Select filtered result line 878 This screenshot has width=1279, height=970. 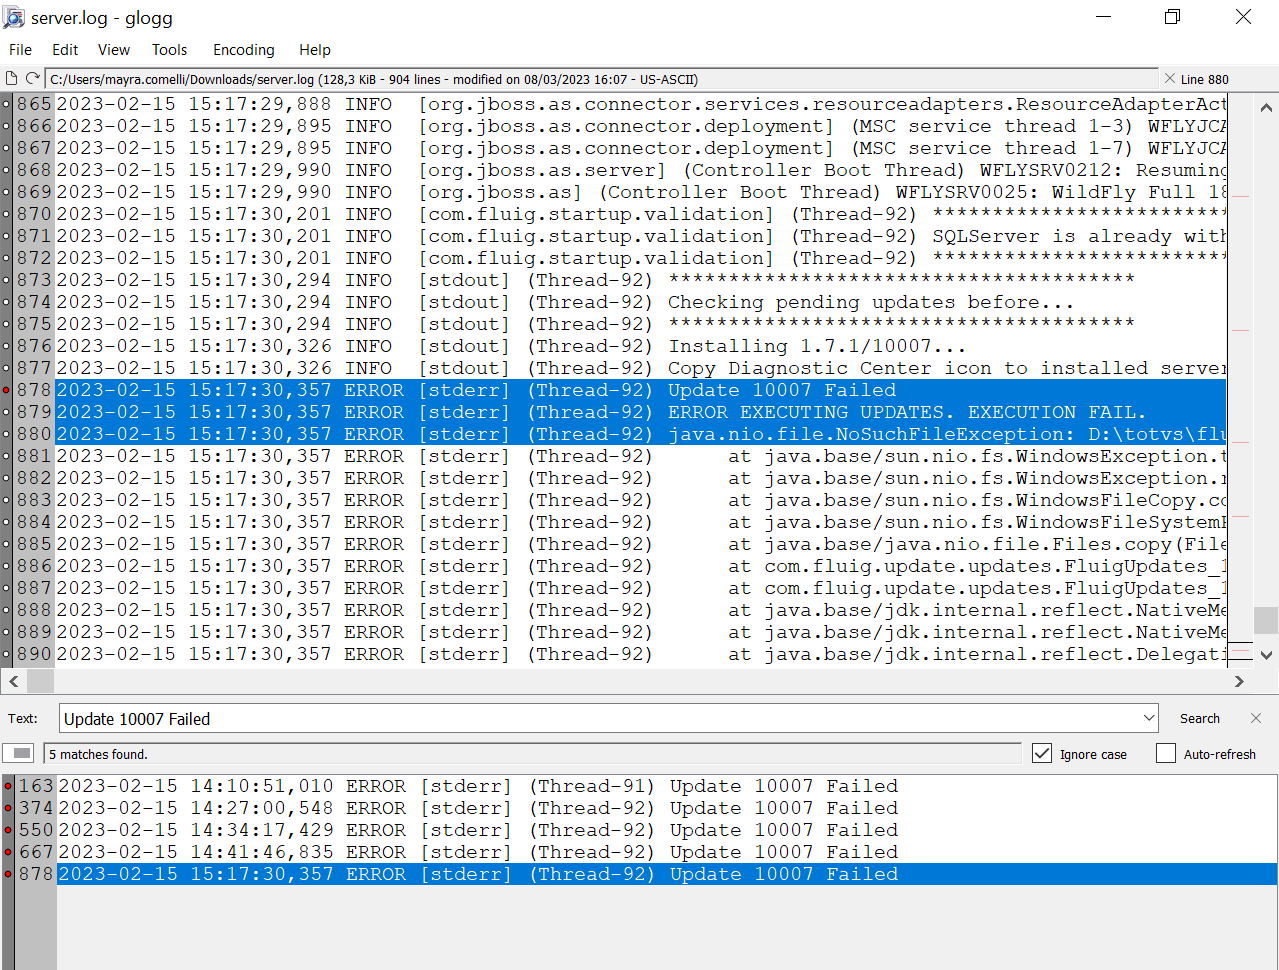pos(667,874)
